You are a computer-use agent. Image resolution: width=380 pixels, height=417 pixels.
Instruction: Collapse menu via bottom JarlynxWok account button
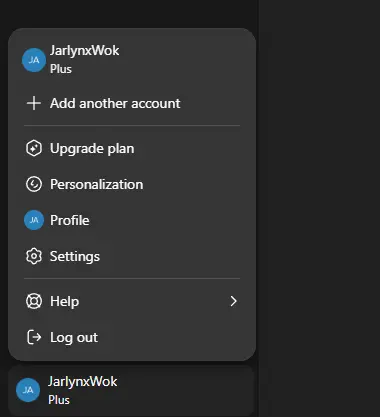click(x=131, y=390)
